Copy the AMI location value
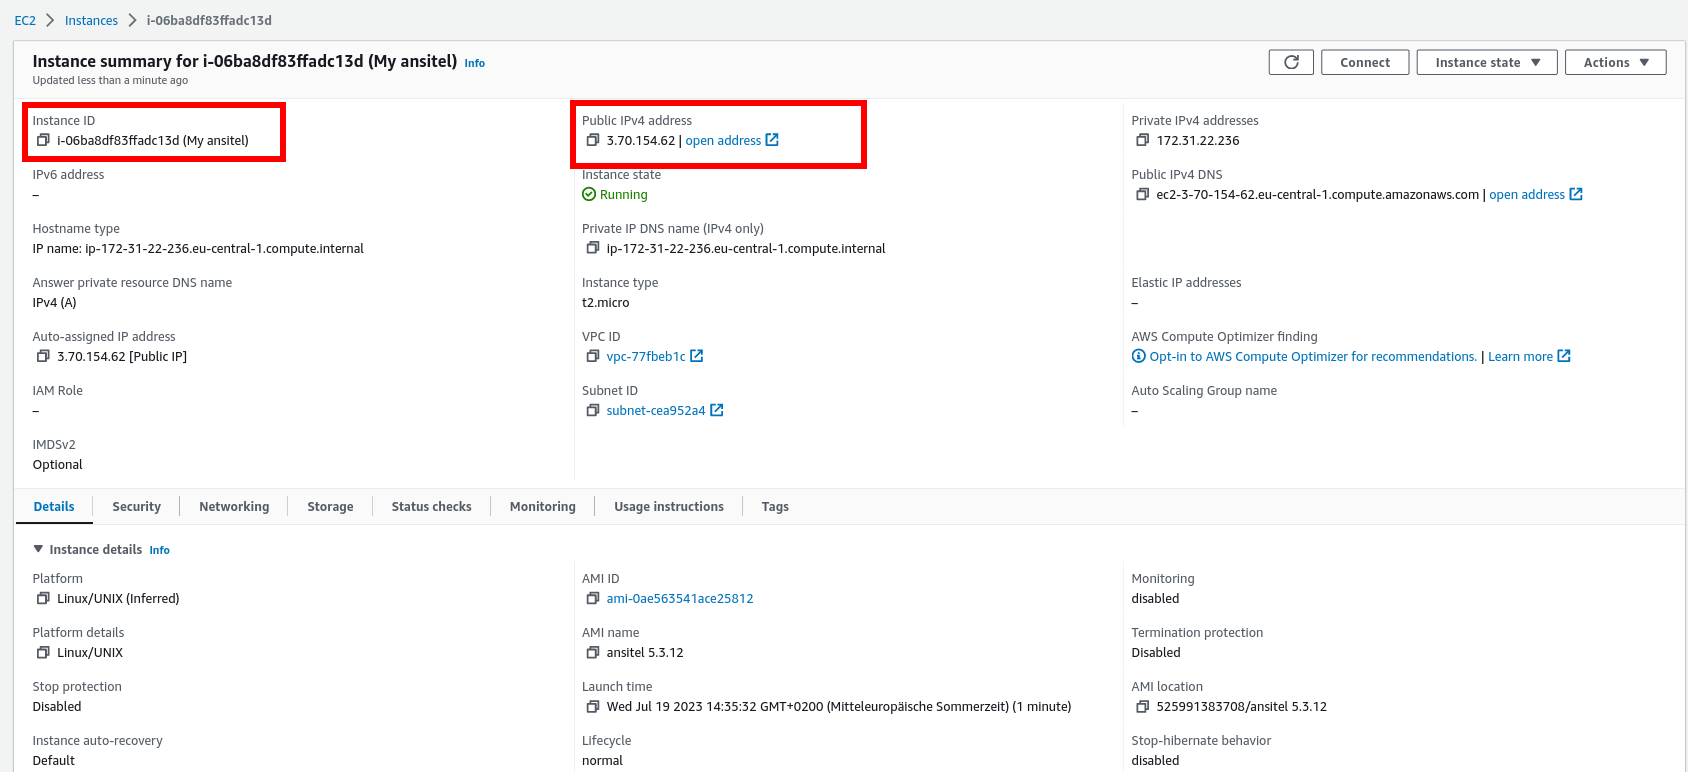 (1142, 707)
